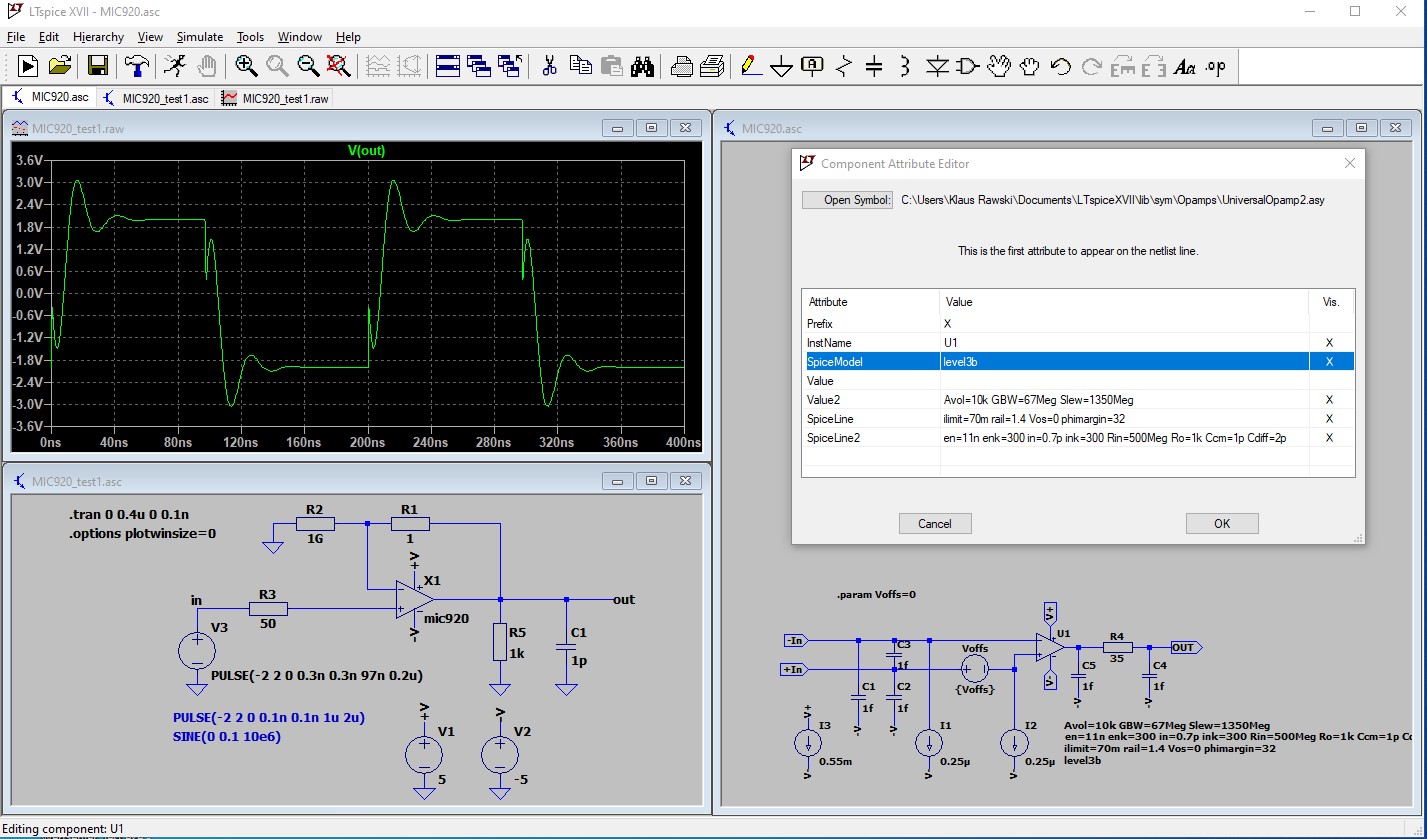This screenshot has height=839, width=1427.
Task: Click the Open Symbol button
Action: coord(847,200)
